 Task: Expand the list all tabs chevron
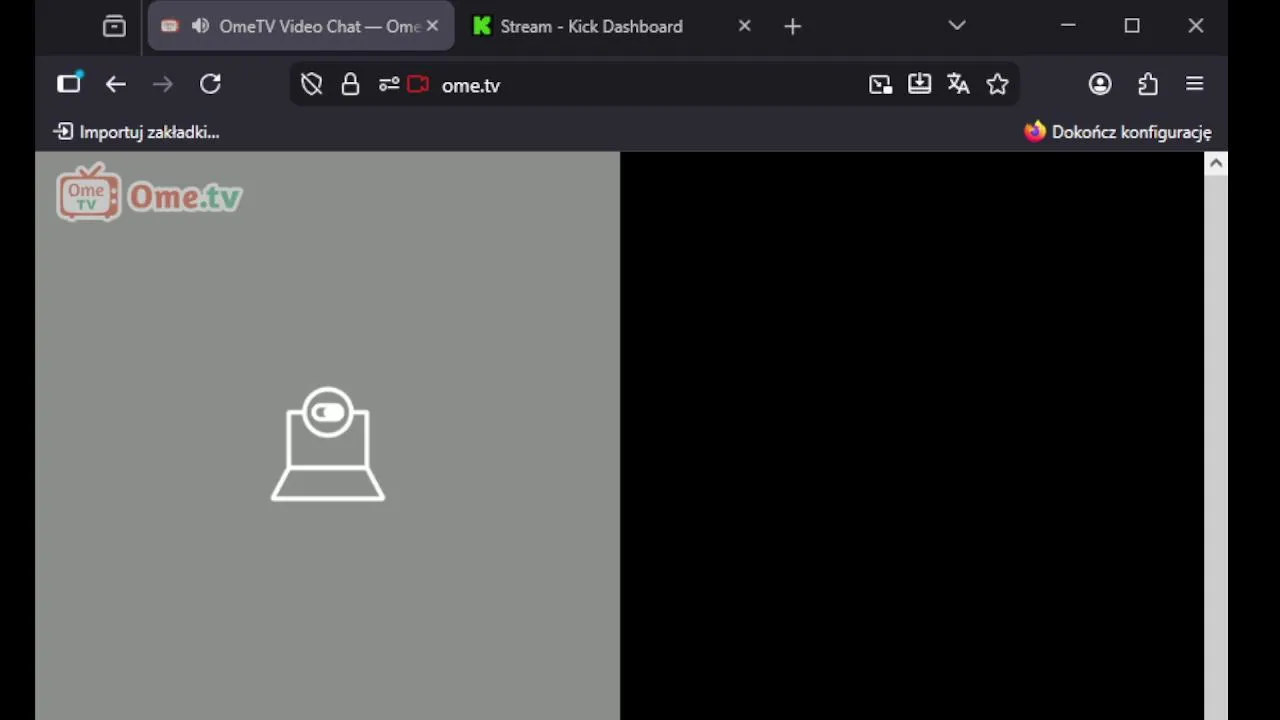(x=957, y=26)
